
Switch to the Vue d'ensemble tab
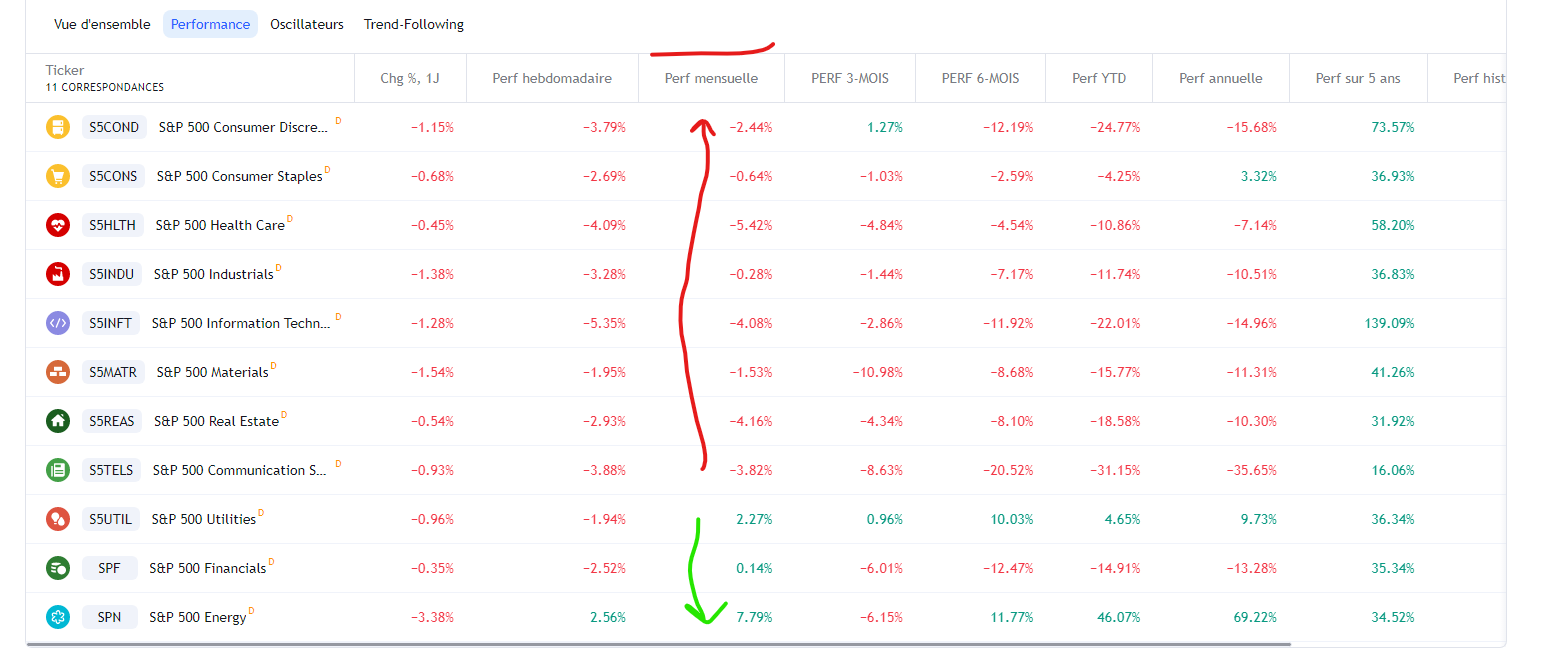(x=102, y=24)
